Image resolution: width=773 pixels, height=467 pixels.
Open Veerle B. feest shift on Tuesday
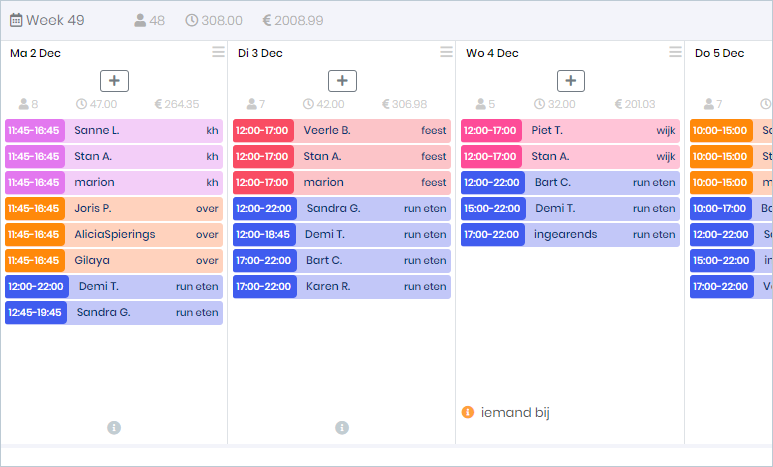click(x=368, y=130)
